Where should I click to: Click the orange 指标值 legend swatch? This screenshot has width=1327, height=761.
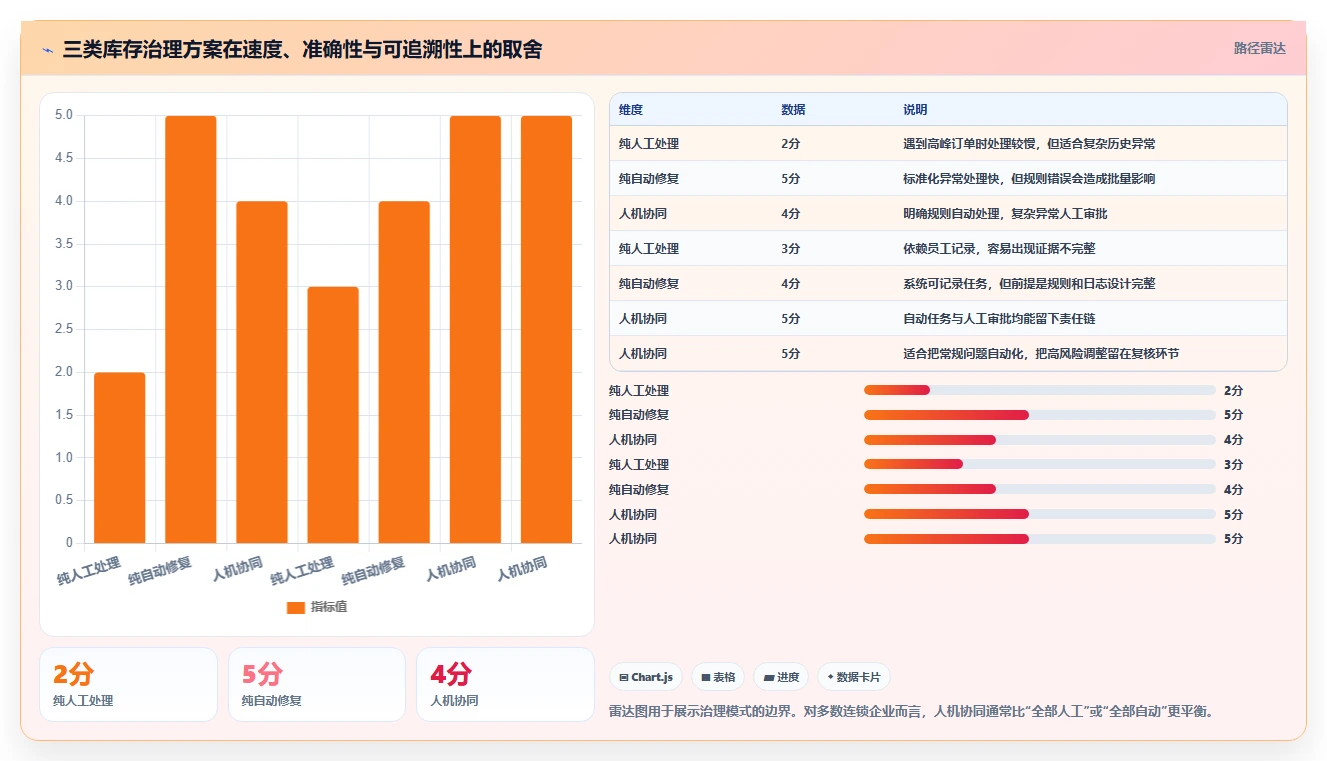(295, 607)
